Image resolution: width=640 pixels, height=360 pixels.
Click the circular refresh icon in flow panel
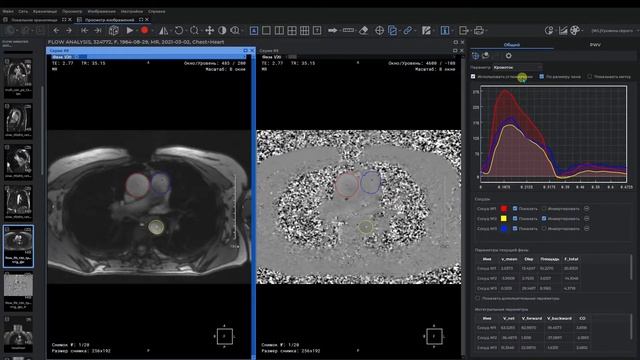(x=509, y=56)
